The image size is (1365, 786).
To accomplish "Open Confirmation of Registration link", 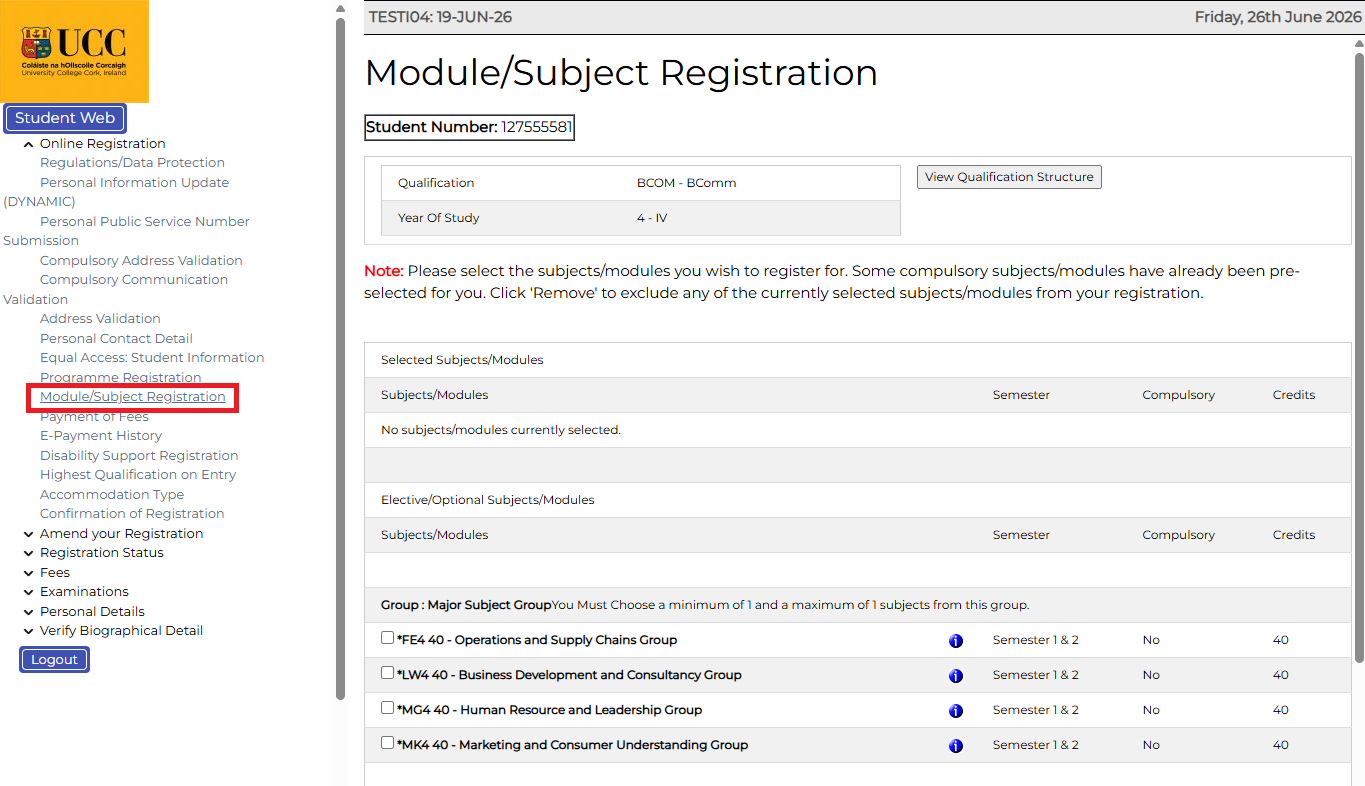I will [x=132, y=514].
